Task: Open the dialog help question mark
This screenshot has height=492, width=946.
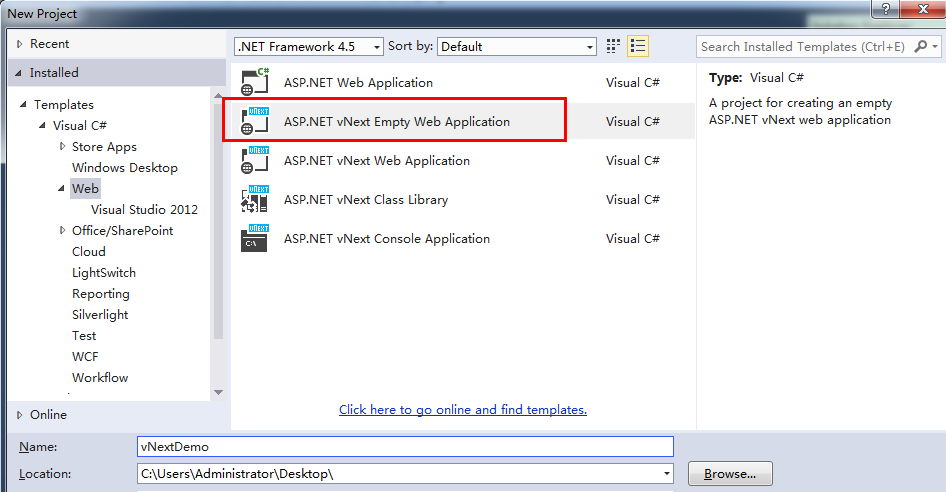Action: click(x=886, y=9)
